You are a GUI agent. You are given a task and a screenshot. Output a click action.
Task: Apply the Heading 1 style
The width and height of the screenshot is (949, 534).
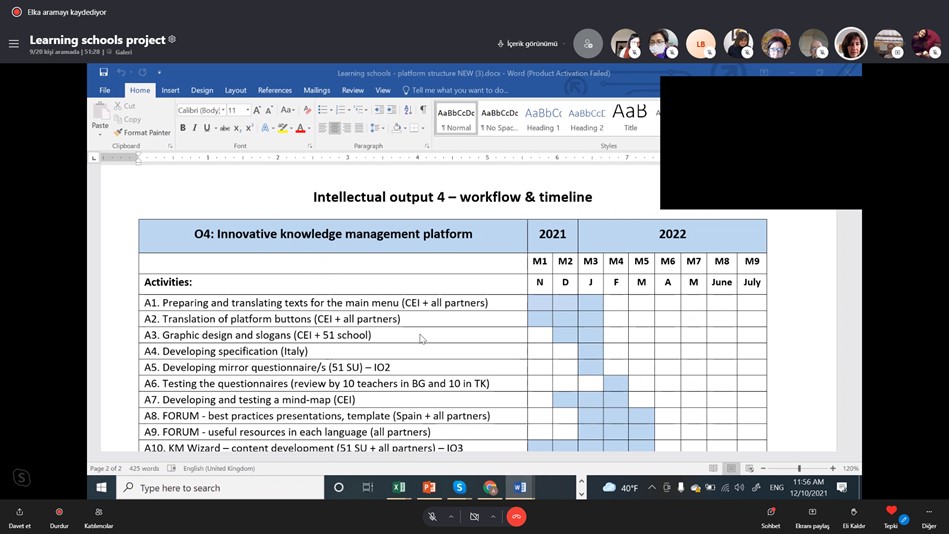[543, 118]
